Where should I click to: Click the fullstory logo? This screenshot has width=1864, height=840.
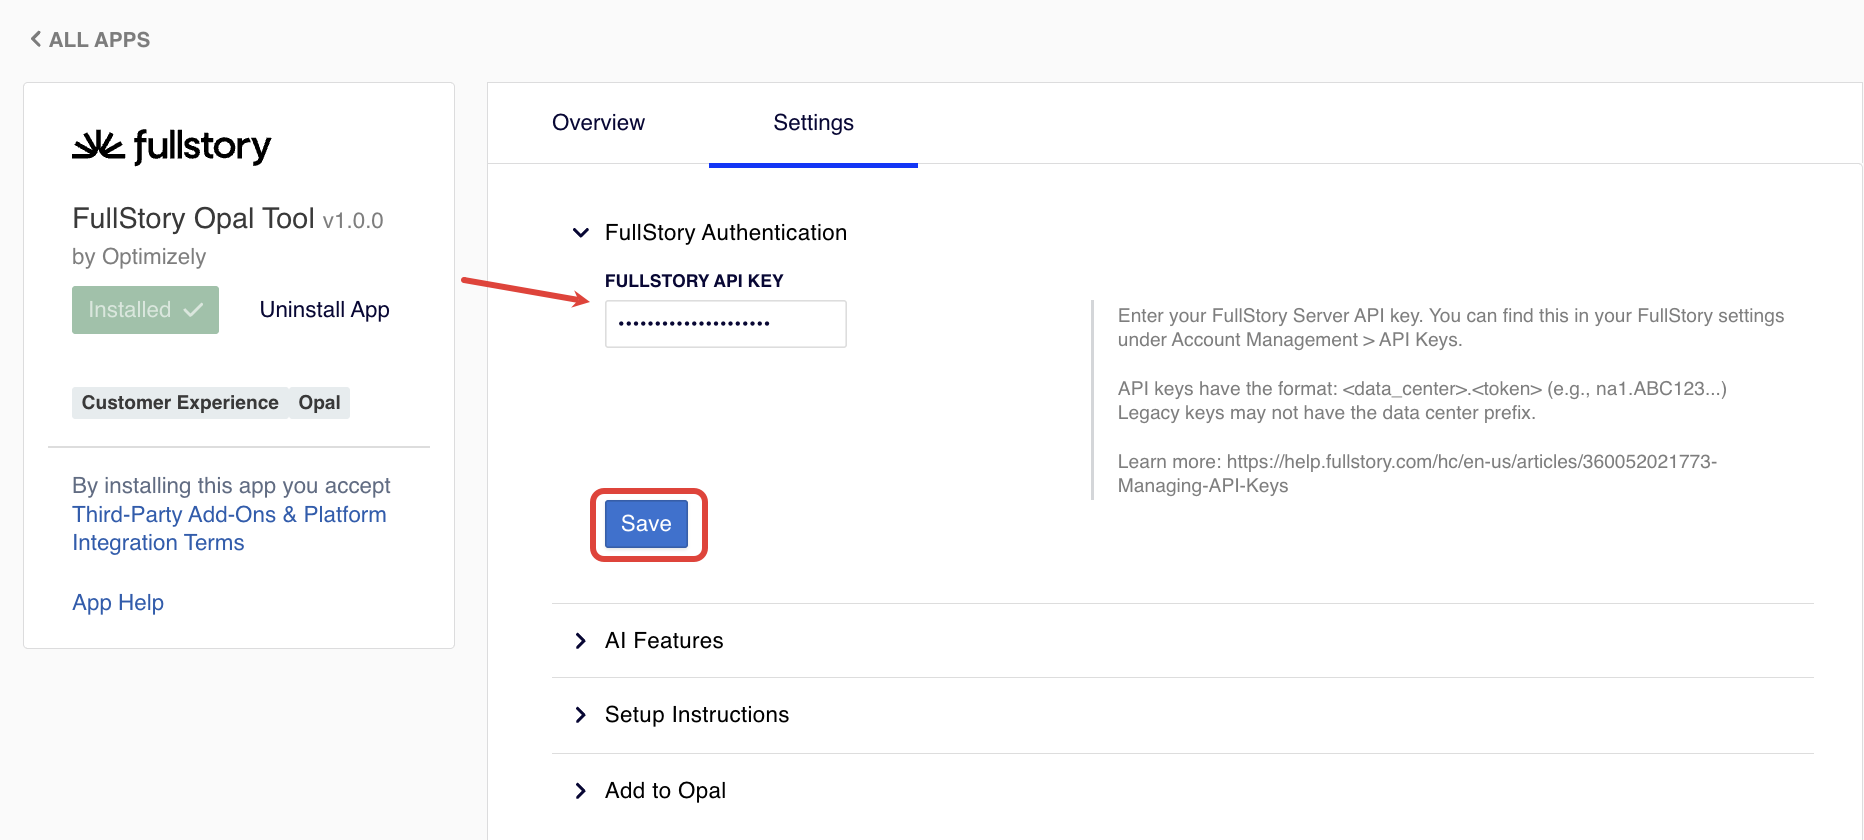pos(172,146)
